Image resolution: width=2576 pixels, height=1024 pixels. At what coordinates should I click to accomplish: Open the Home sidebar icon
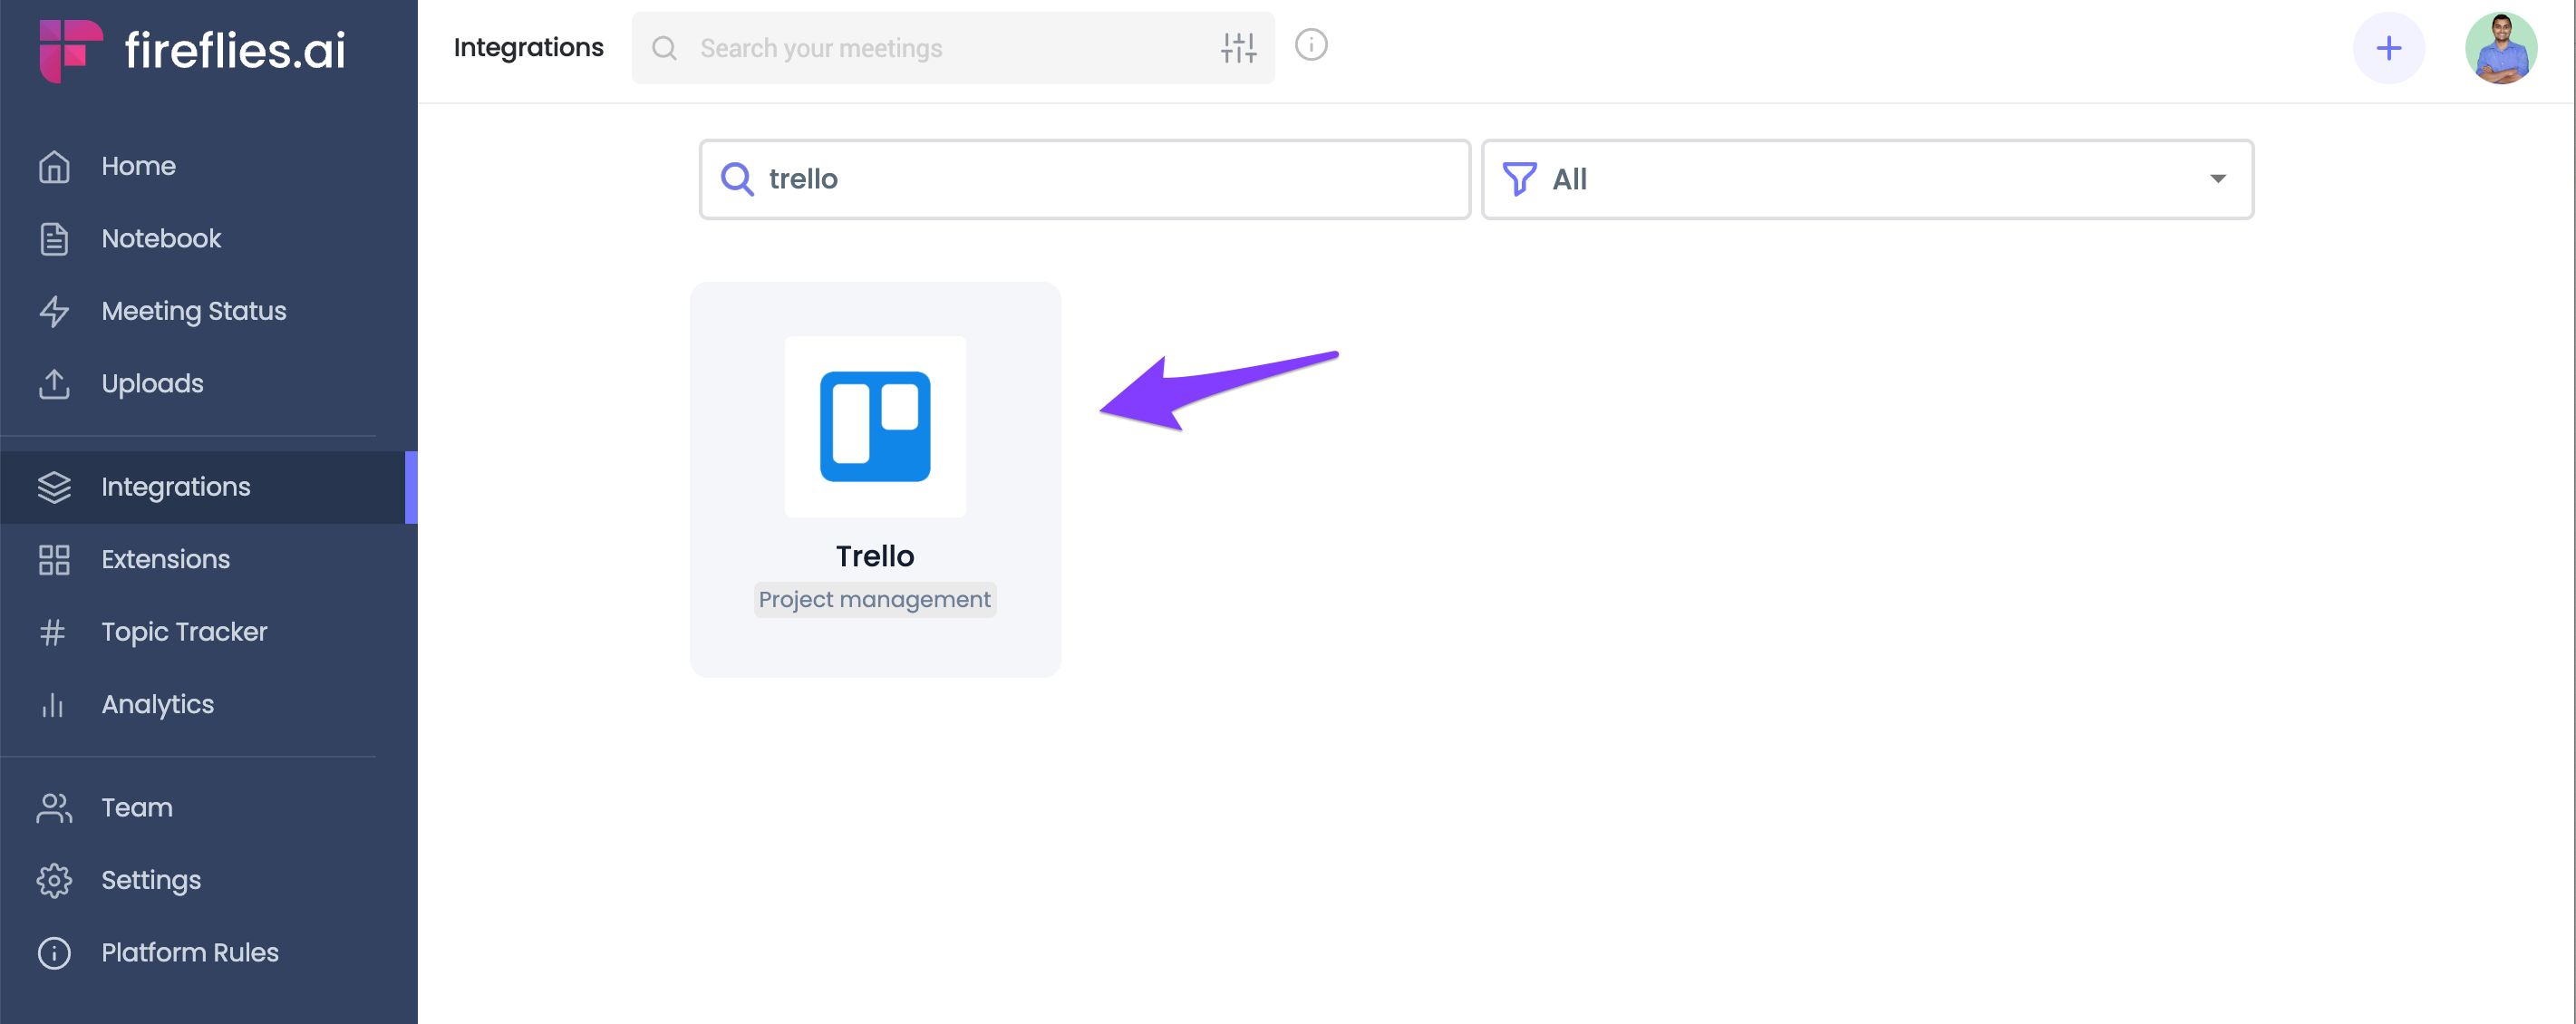tap(54, 166)
